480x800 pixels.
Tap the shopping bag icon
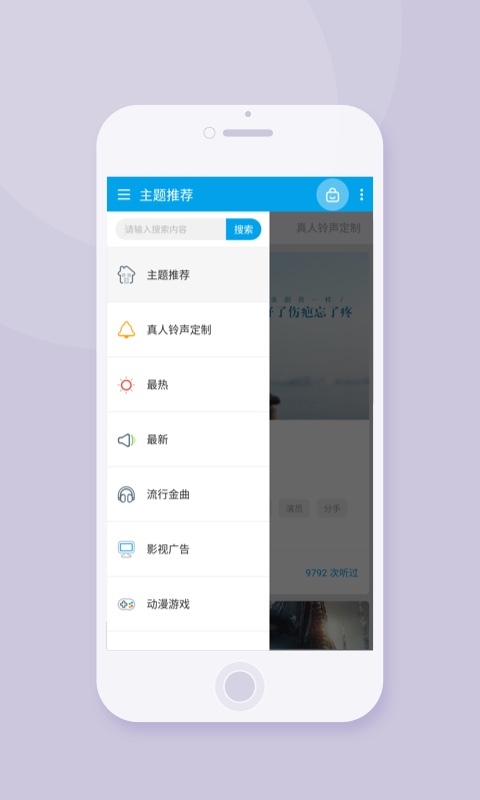[x=333, y=194]
